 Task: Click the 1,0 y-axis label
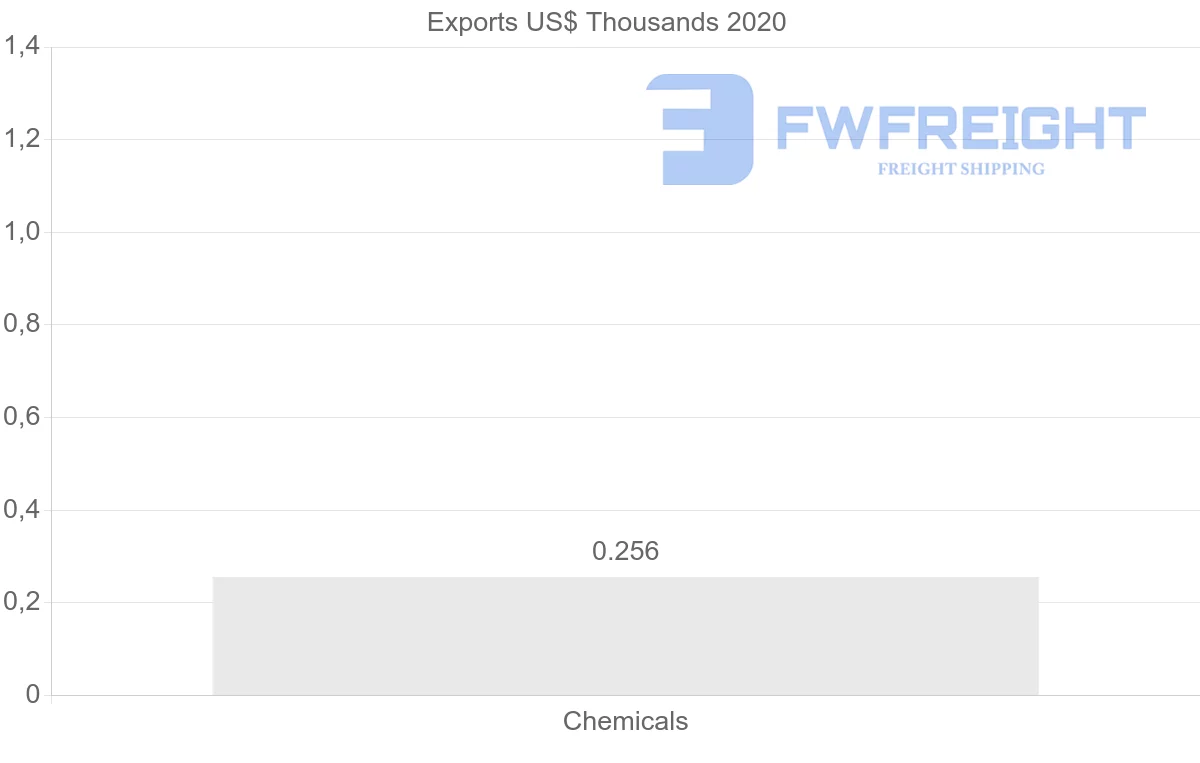tap(21, 232)
